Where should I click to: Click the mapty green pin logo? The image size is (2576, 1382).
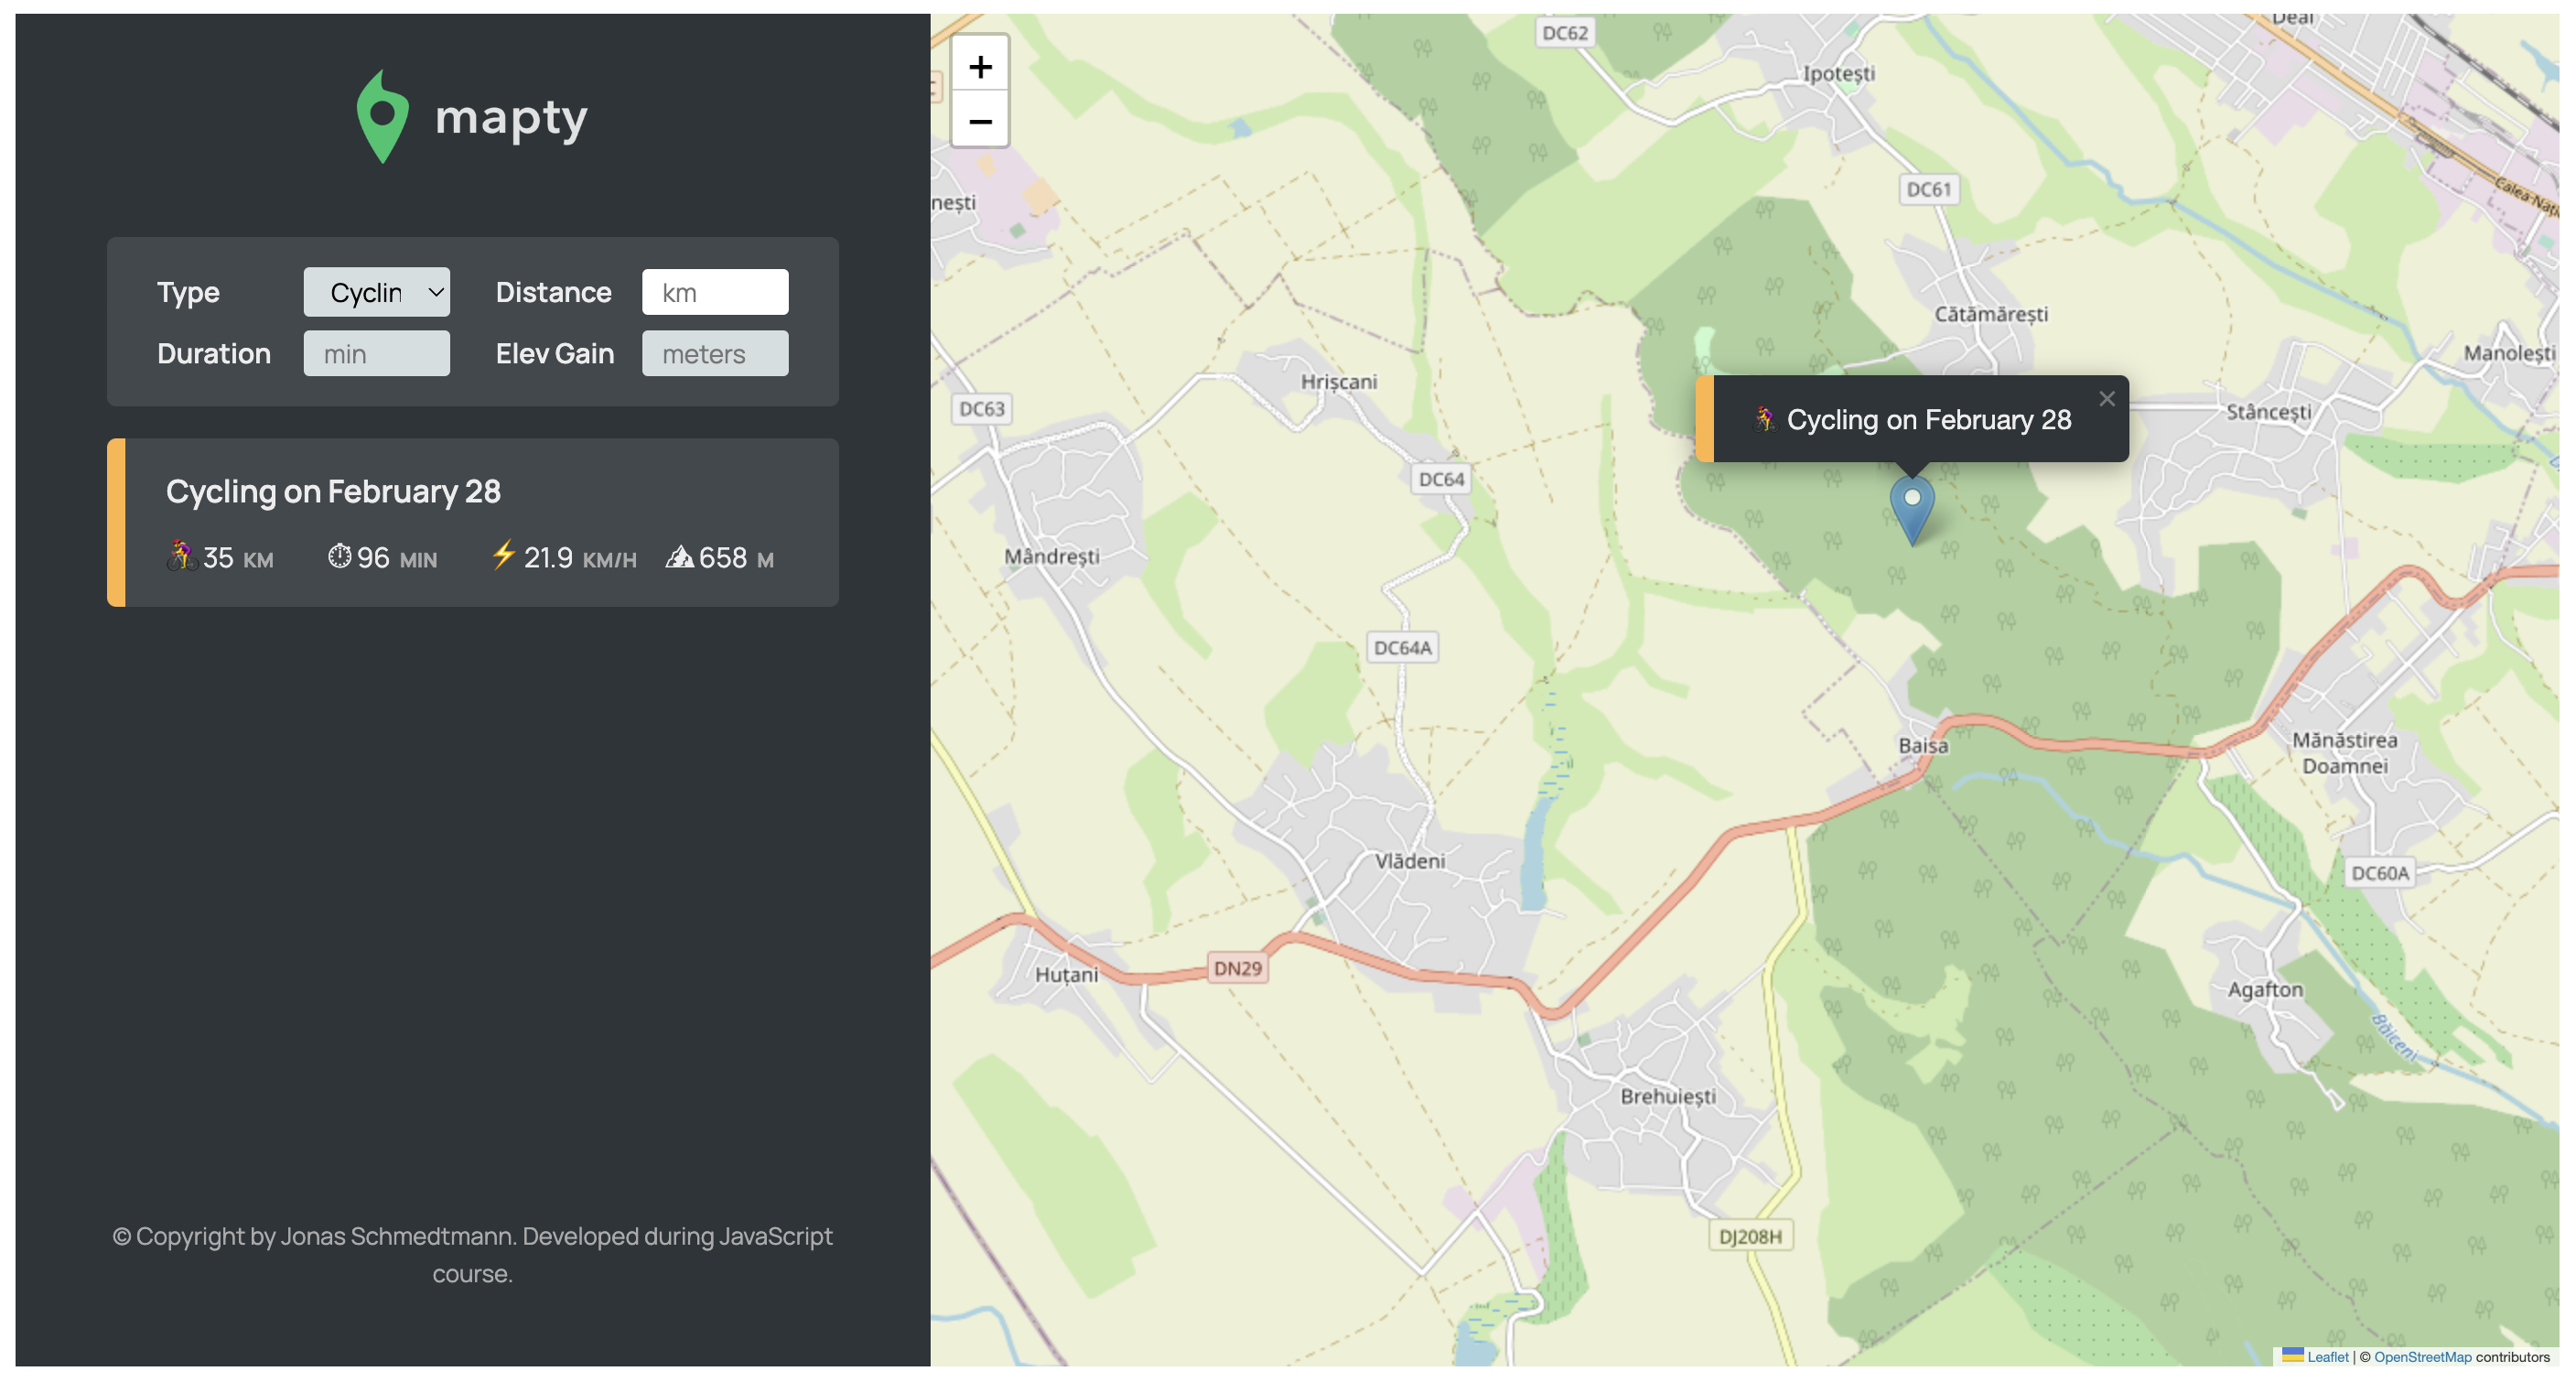pos(382,117)
